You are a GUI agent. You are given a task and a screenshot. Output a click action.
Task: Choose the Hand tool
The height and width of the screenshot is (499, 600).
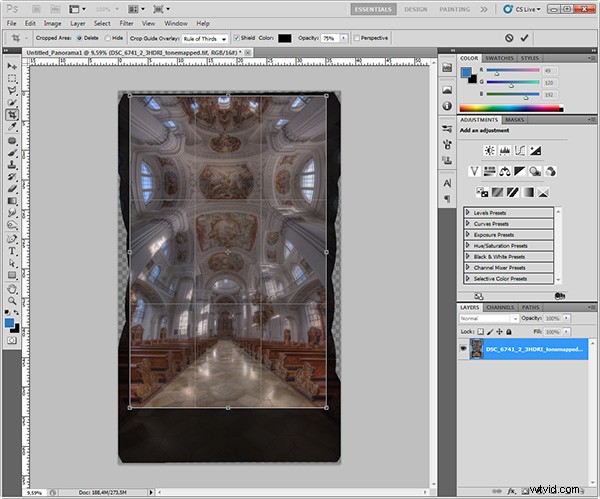pyautogui.click(x=12, y=289)
